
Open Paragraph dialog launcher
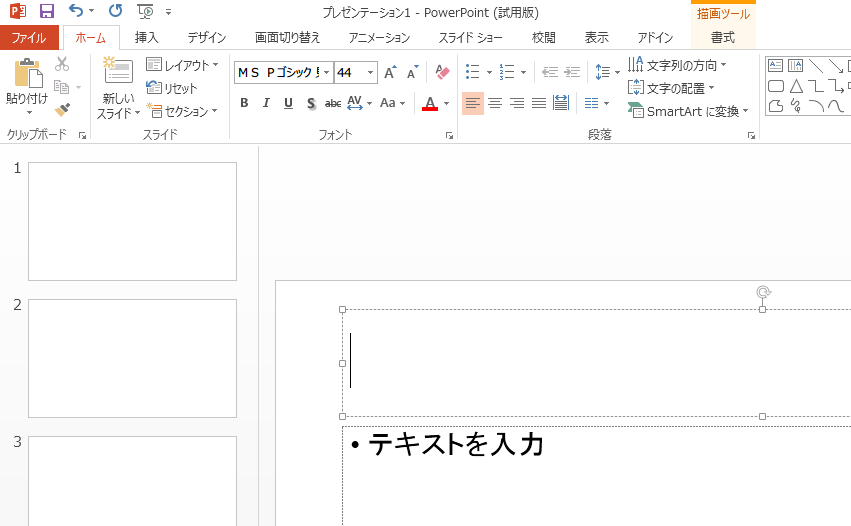coord(751,136)
